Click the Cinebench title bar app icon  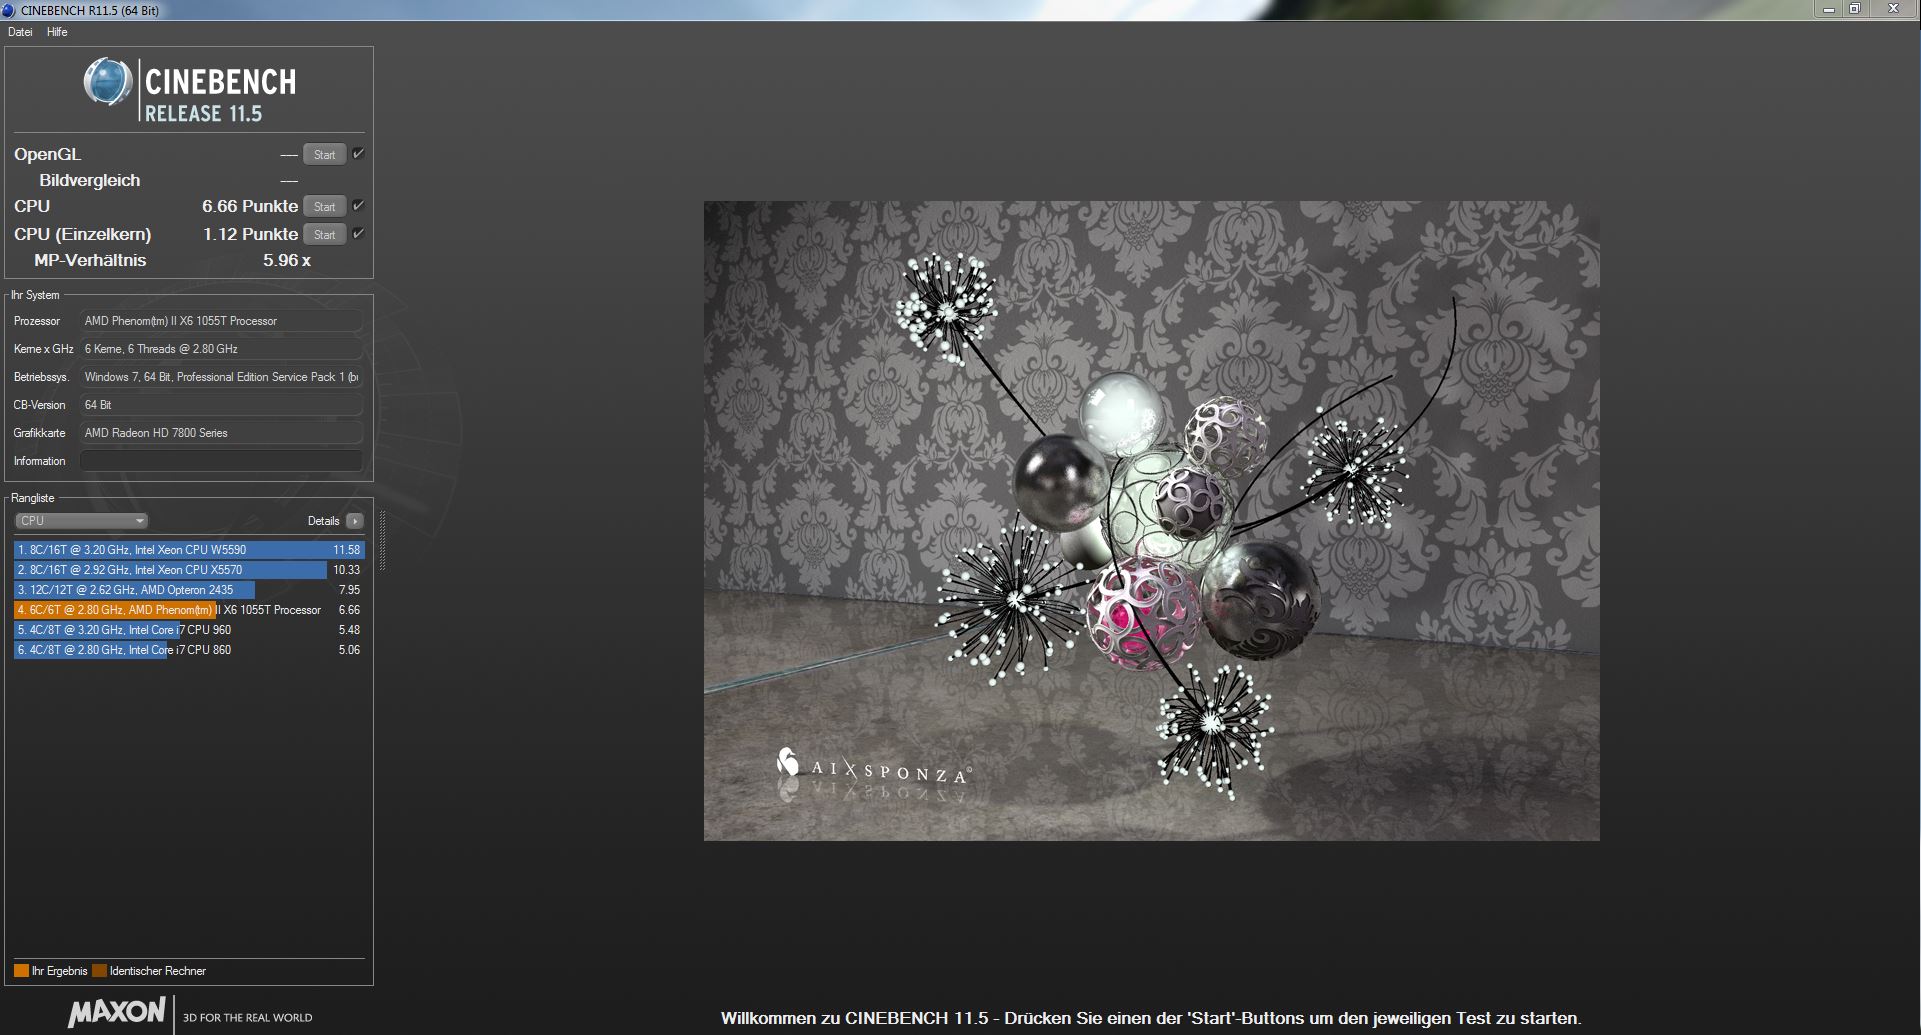click(9, 10)
